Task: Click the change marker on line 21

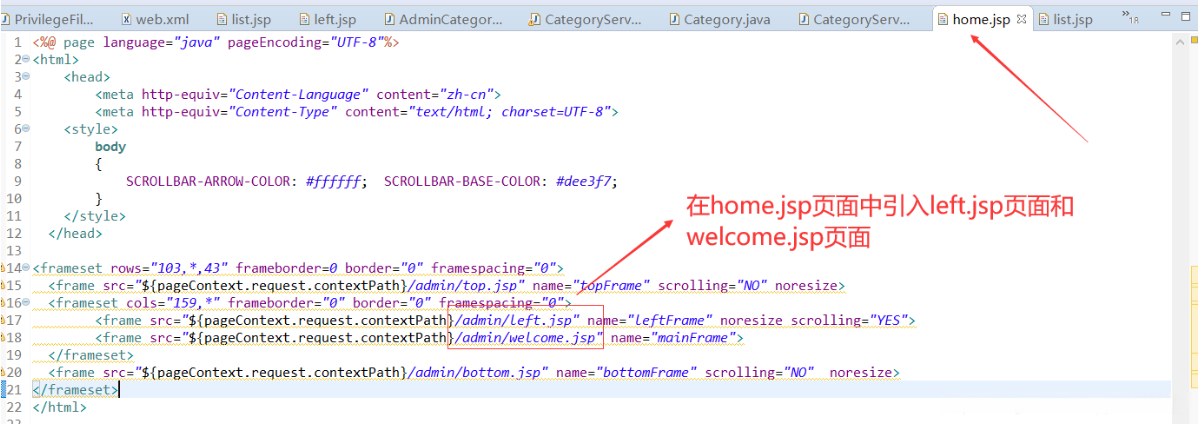Action: tap(3, 390)
